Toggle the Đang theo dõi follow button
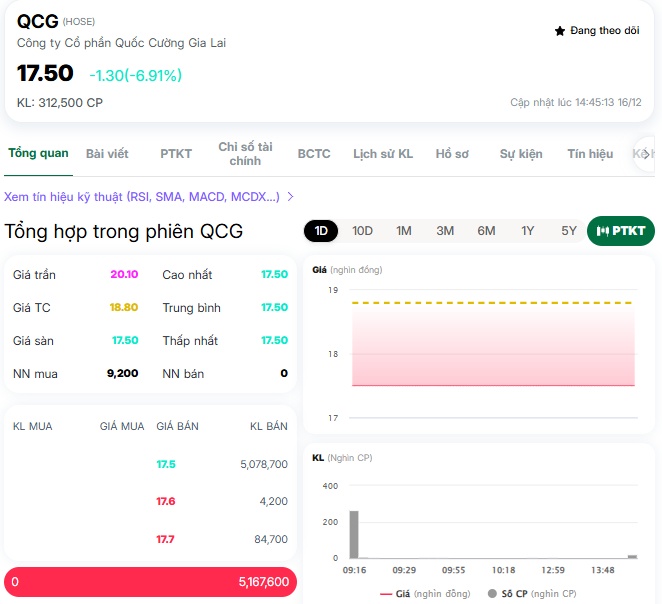This screenshot has height=604, width=662. (597, 31)
